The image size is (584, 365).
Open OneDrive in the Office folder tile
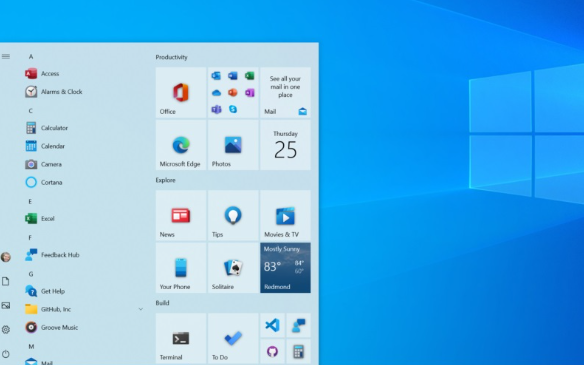tap(216, 93)
